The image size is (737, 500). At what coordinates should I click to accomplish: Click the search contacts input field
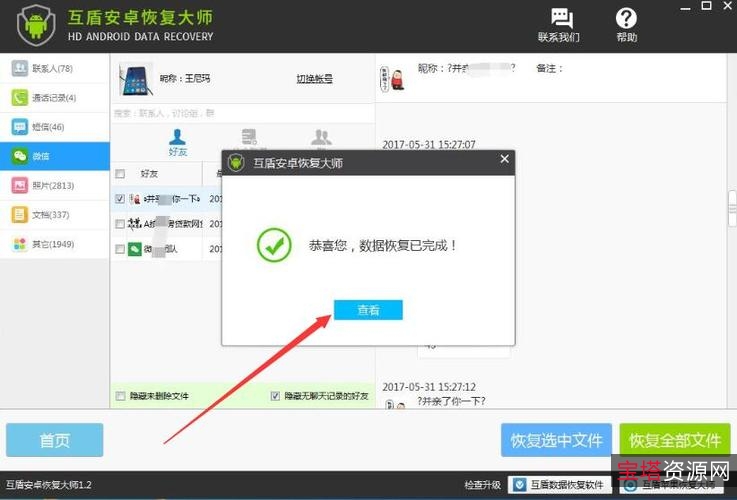tap(243, 113)
